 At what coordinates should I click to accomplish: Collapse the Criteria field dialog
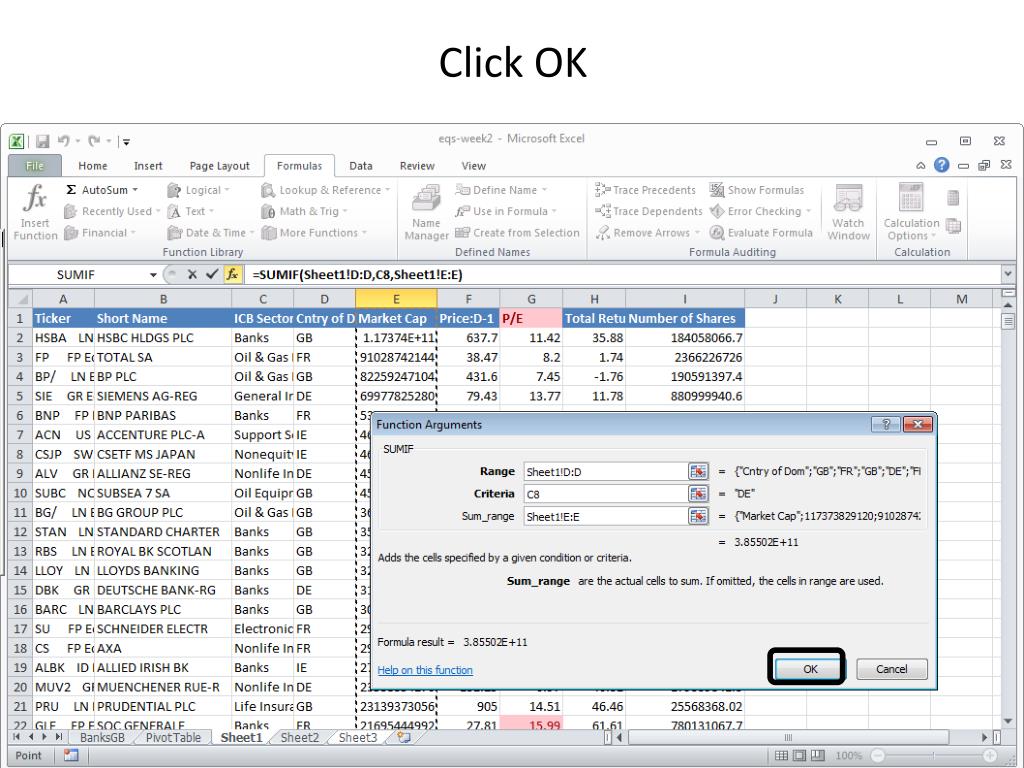[x=698, y=494]
